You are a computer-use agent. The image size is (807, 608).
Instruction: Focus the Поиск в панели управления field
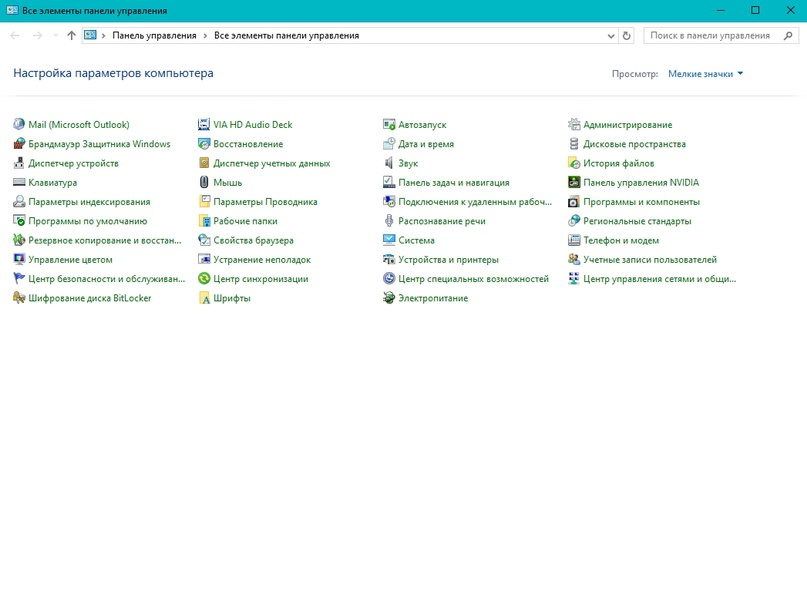(x=721, y=36)
